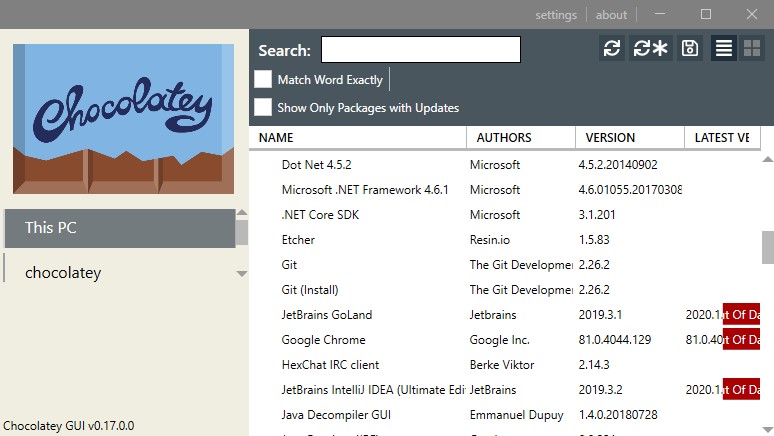Minimize the Chocolatey GUI window
Image resolution: width=774 pixels, height=436 pixels.
[x=660, y=14]
